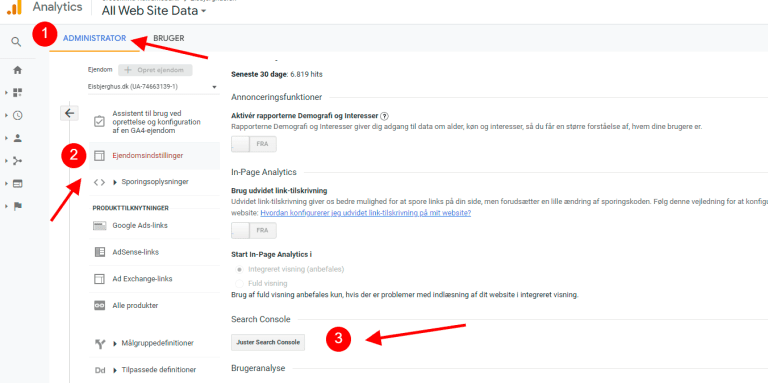This screenshot has height=383, width=768.
Task: Expand Audience section arrow in sidebar
Action: tap(6, 138)
